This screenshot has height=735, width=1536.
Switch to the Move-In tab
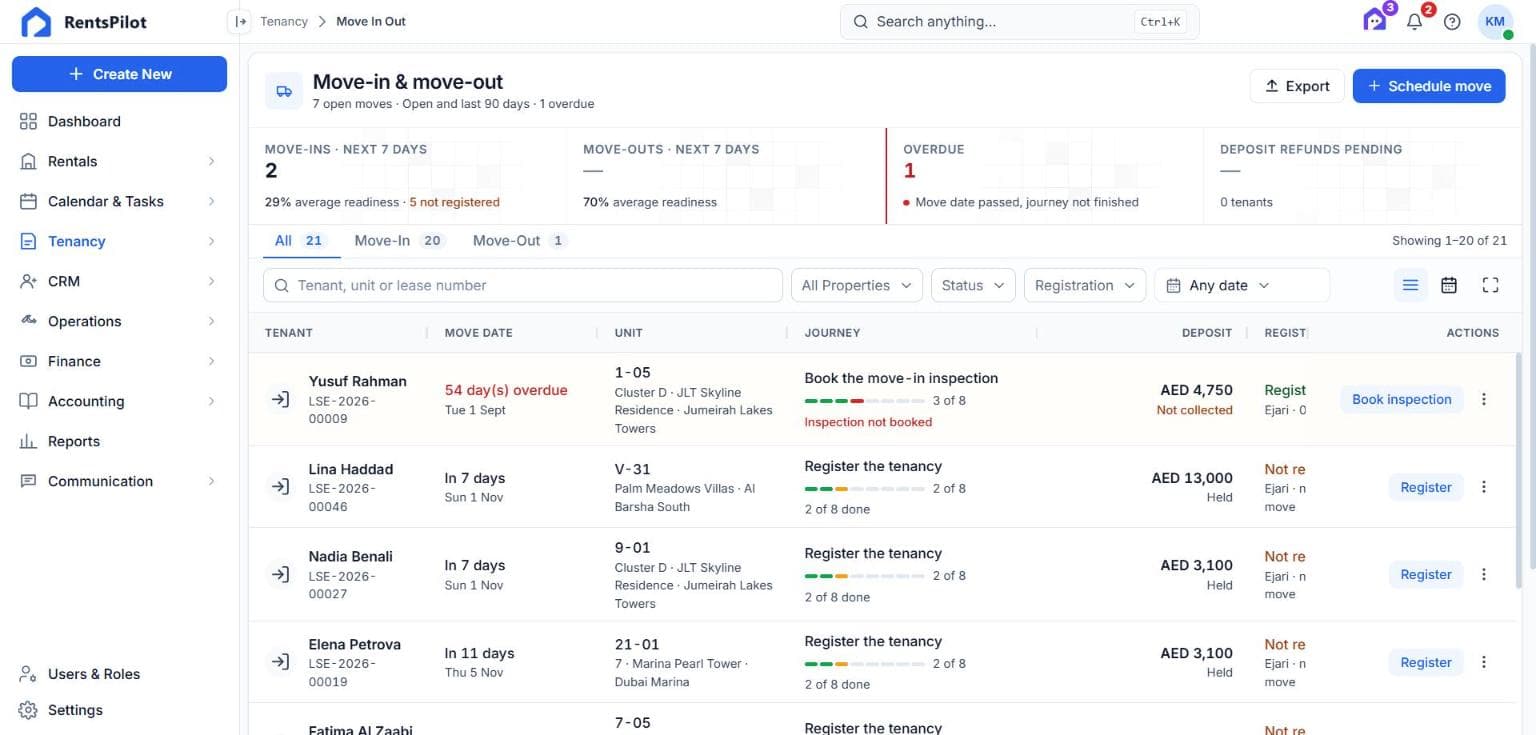click(x=399, y=241)
